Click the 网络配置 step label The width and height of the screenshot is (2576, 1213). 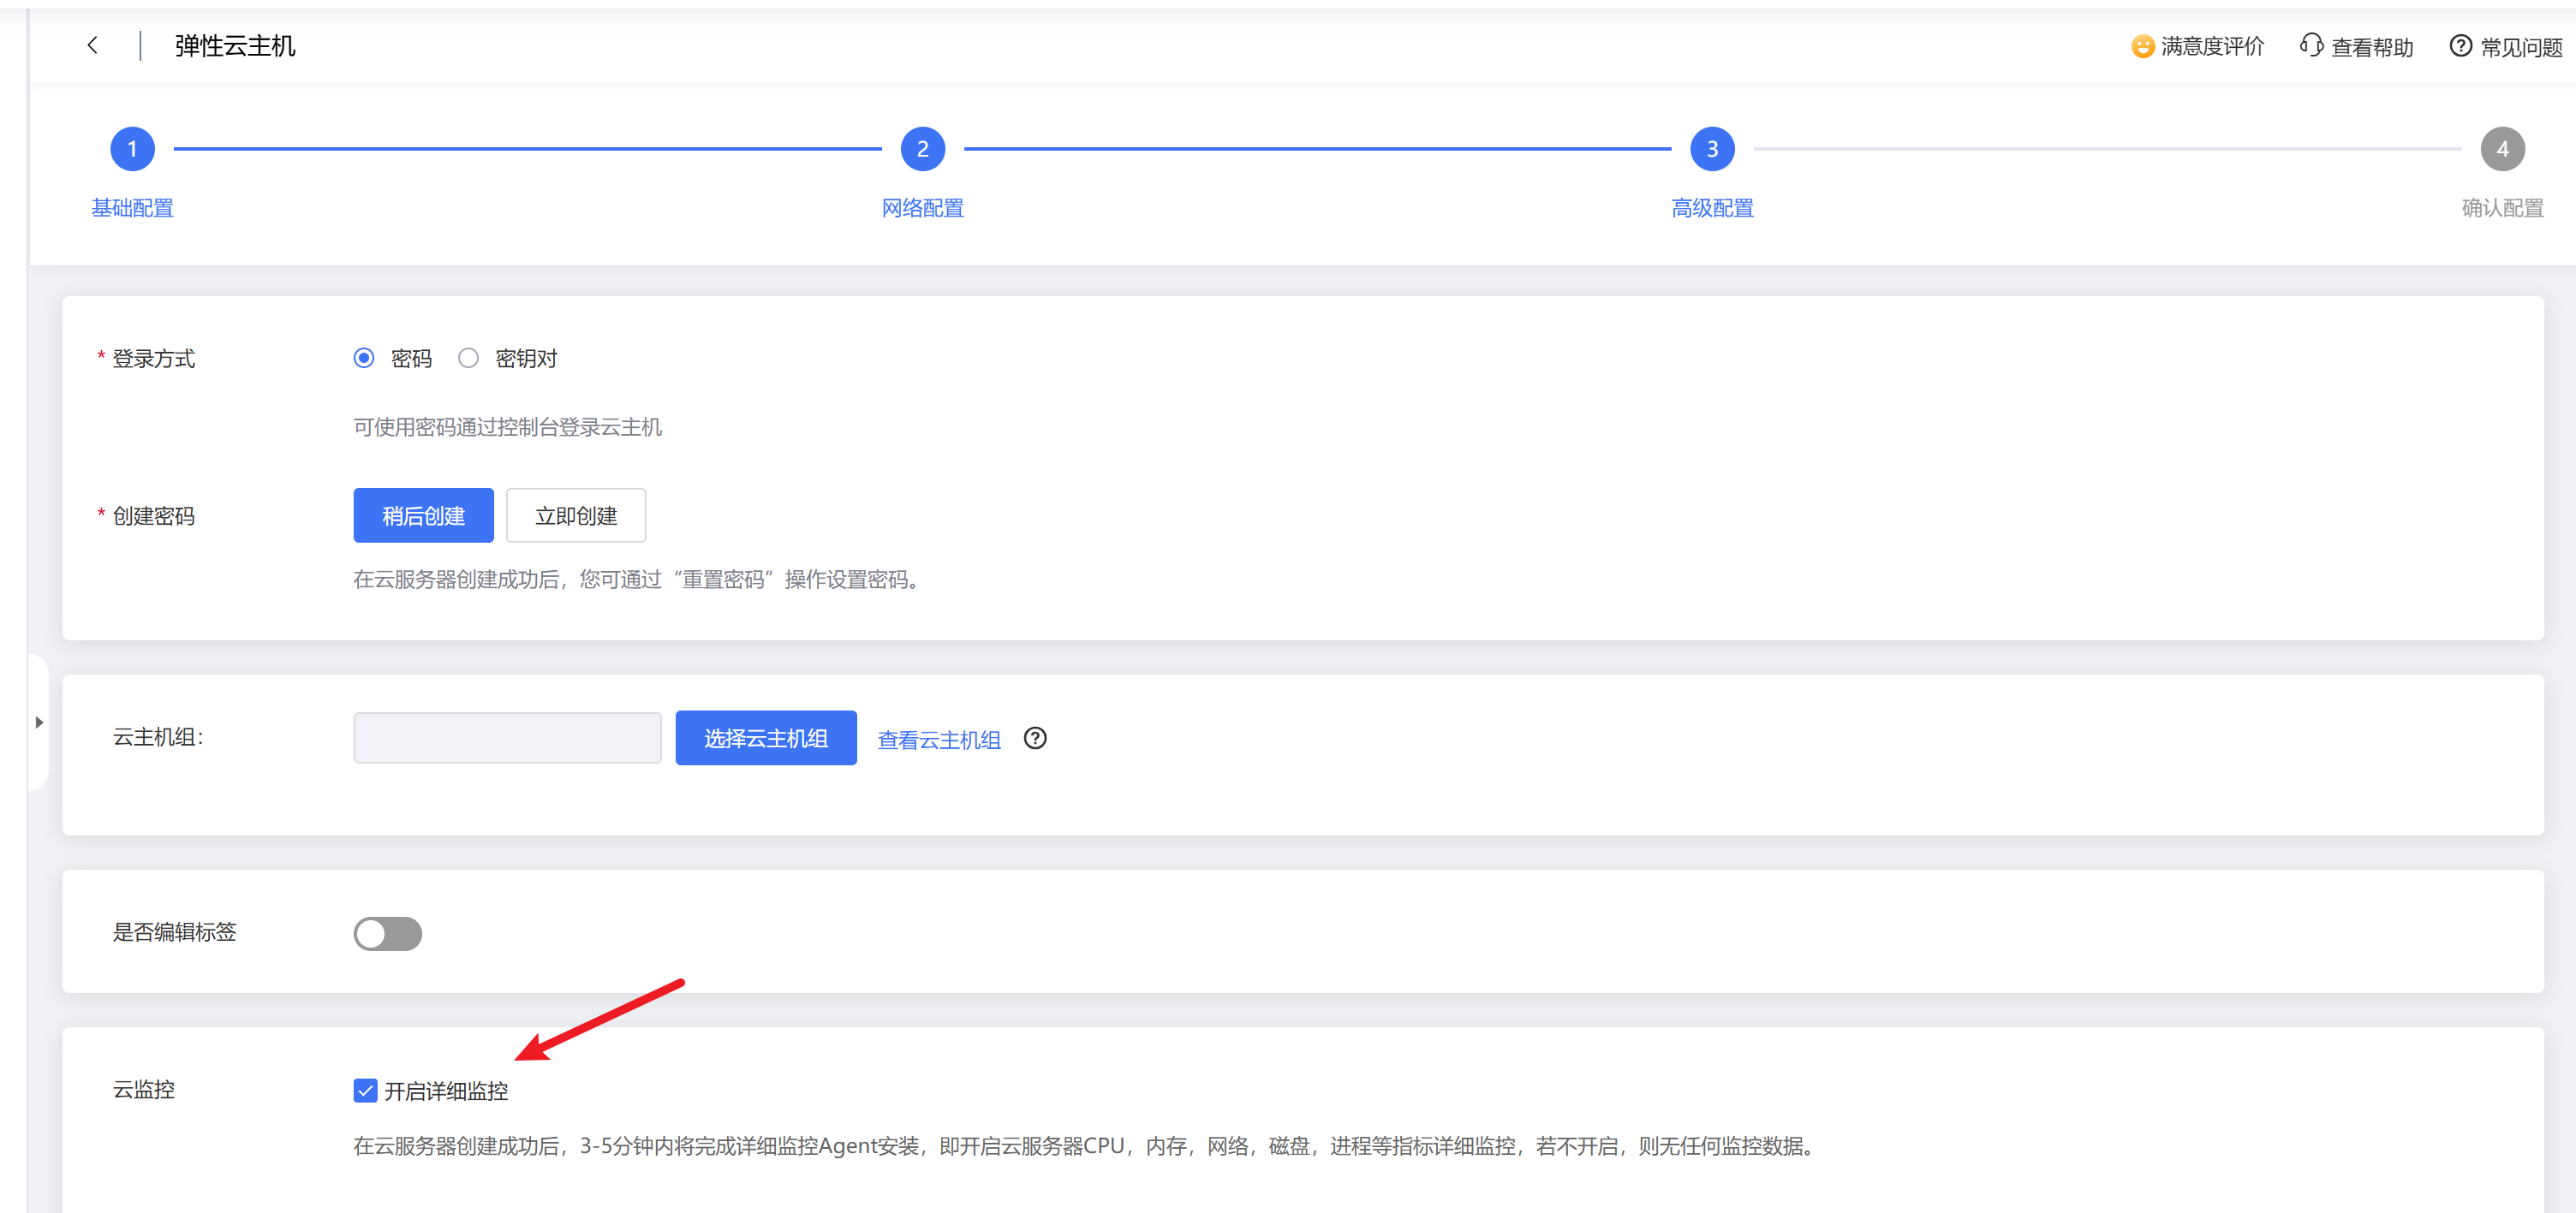(x=922, y=208)
